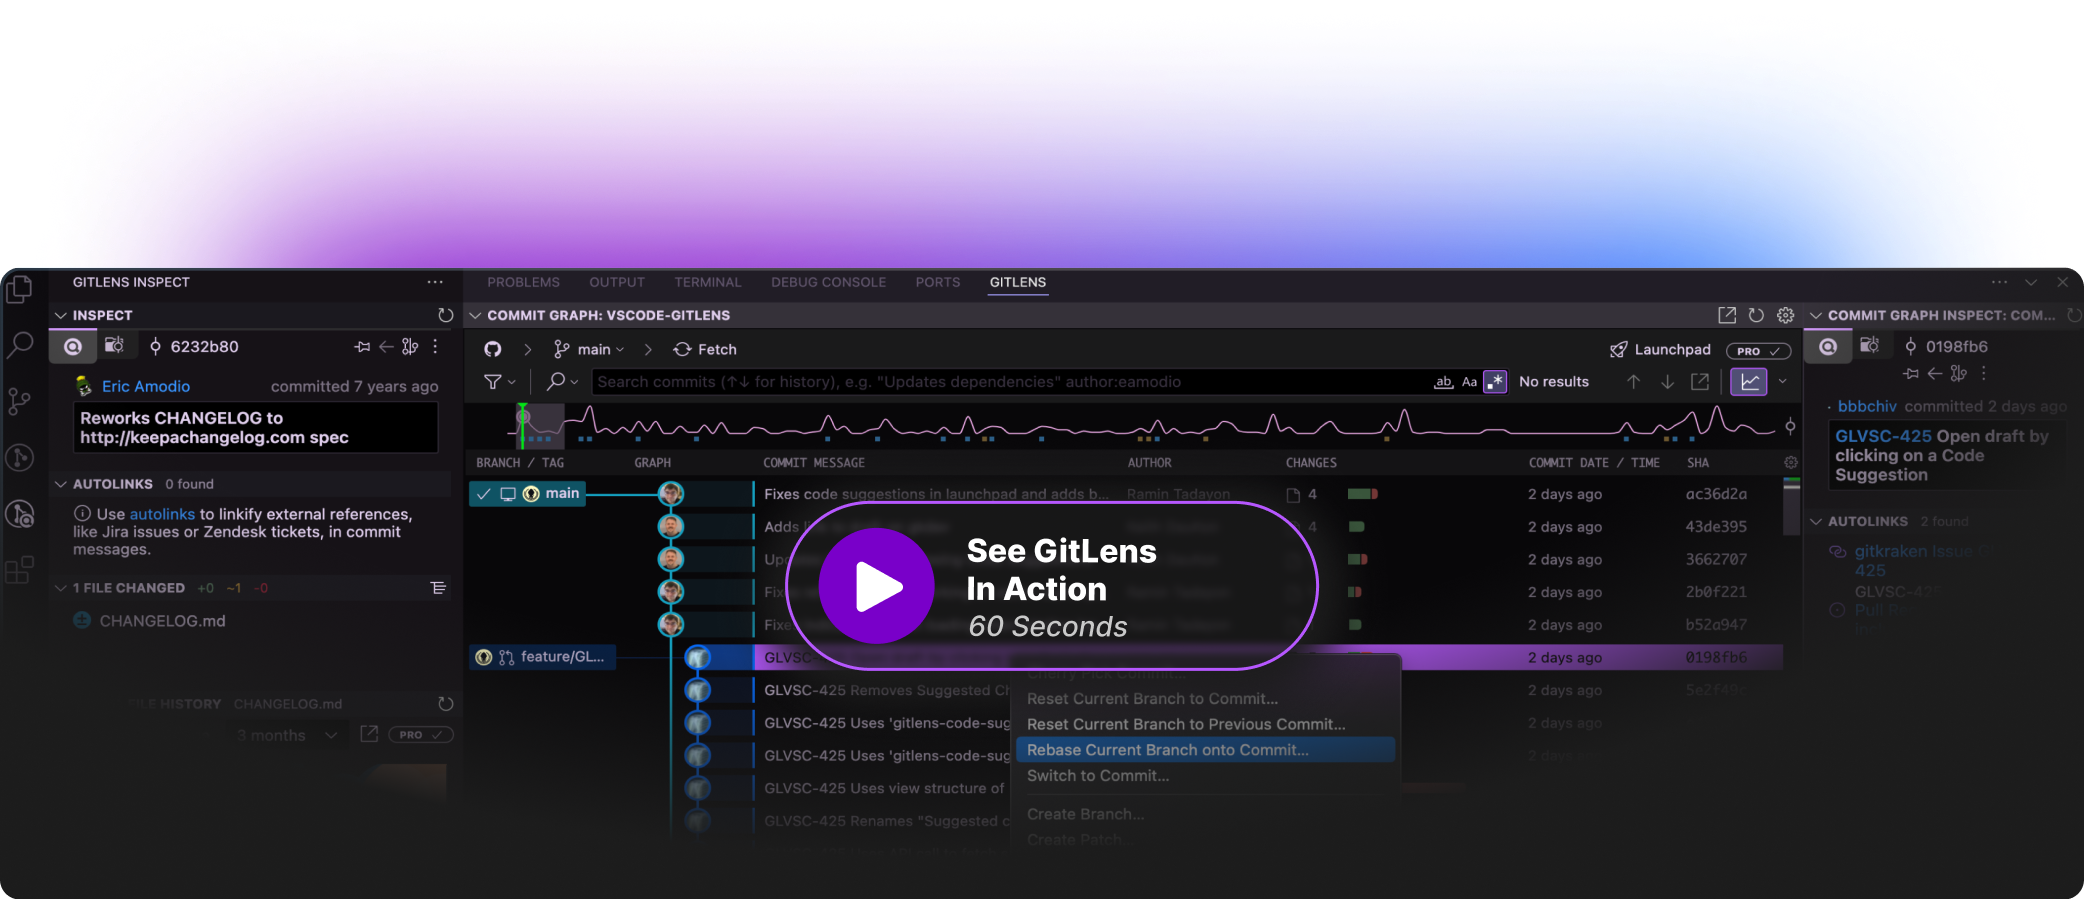Play the See GitLens In Action video
The width and height of the screenshot is (2084, 899).
tap(877, 586)
